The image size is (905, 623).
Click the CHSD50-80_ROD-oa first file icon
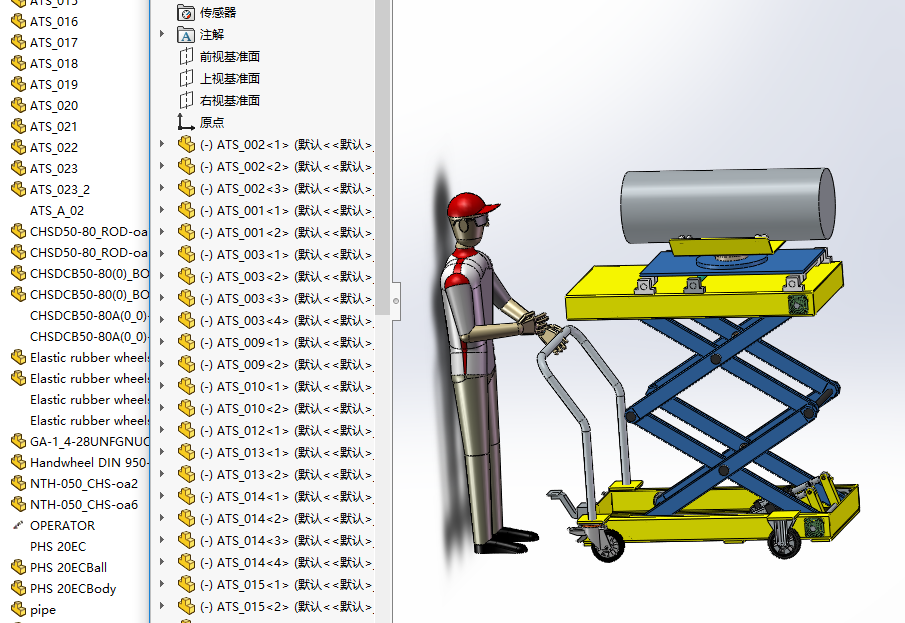pos(18,231)
